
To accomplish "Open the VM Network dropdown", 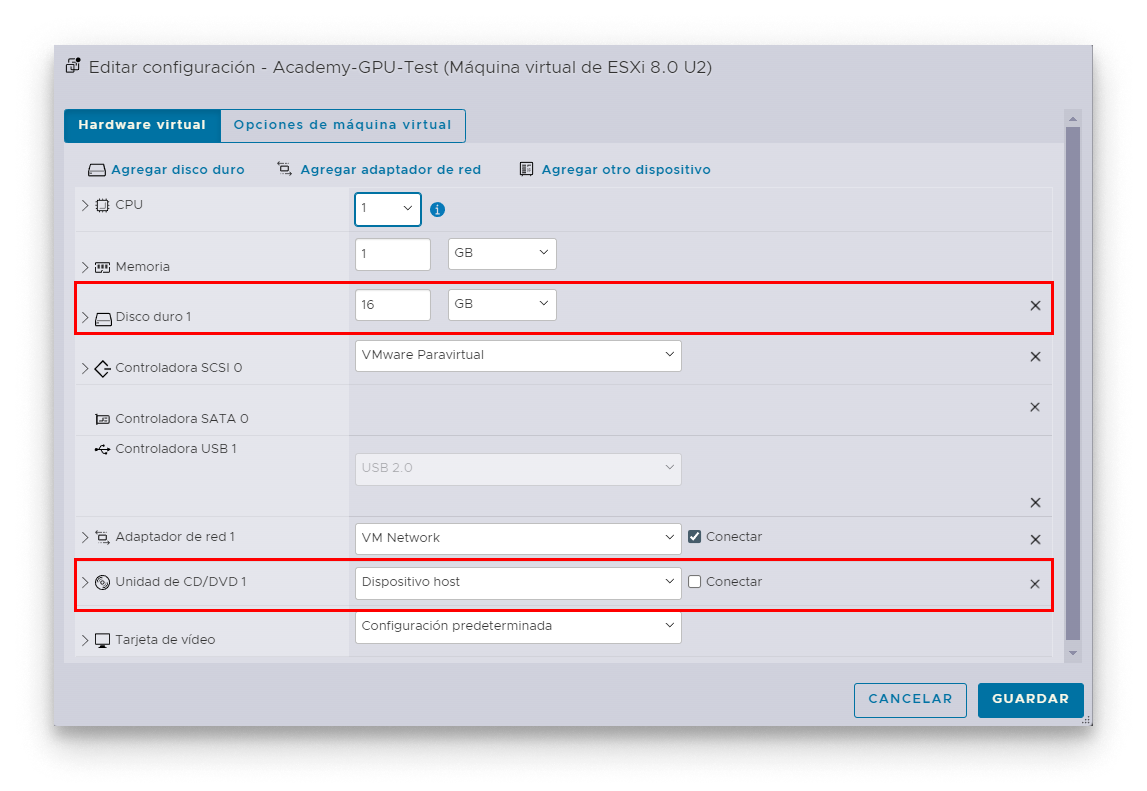I will pyautogui.click(x=518, y=538).
